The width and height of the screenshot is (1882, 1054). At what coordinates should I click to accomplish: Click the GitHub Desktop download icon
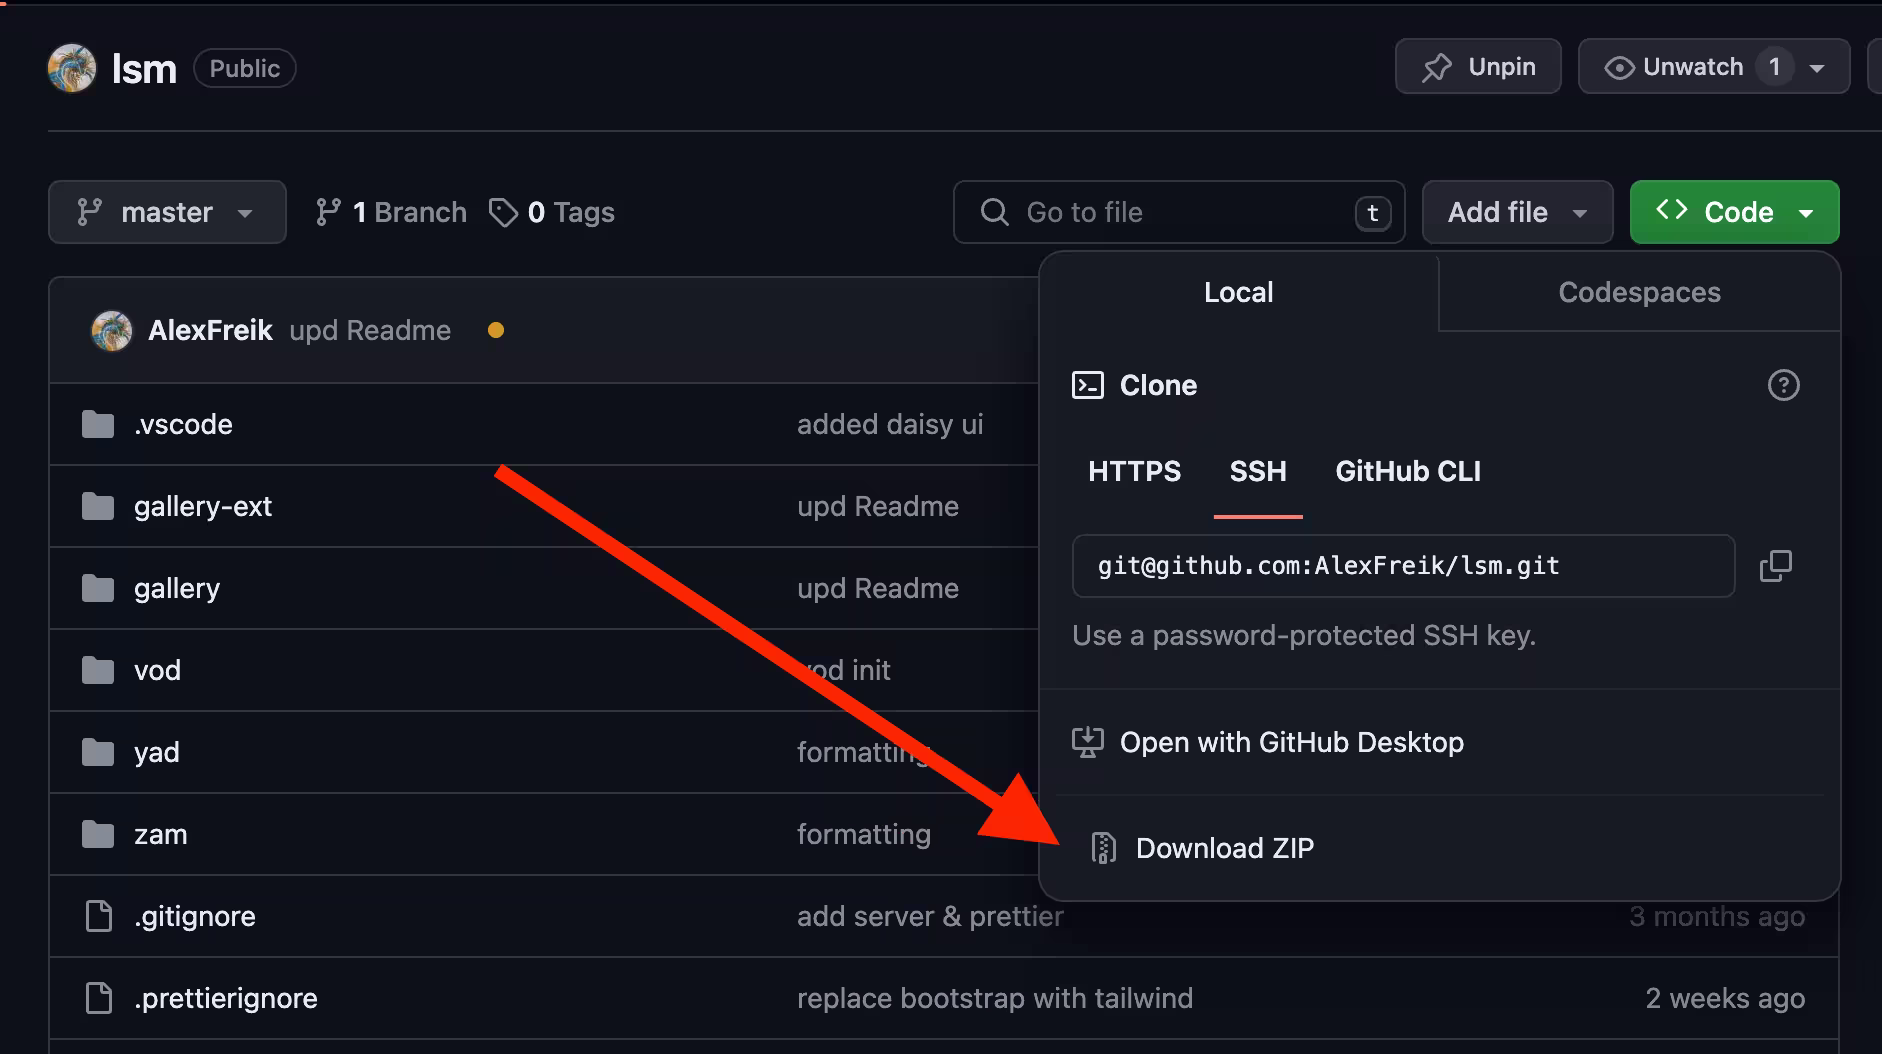point(1088,742)
